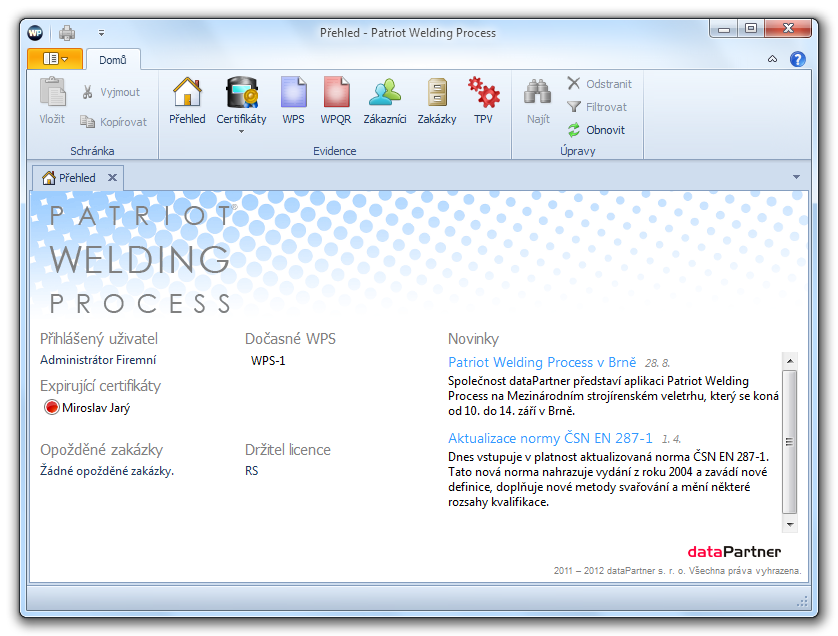Click the Filtrovat funnel filter
Viewport: 838px width, 636px height.
[x=597, y=107]
